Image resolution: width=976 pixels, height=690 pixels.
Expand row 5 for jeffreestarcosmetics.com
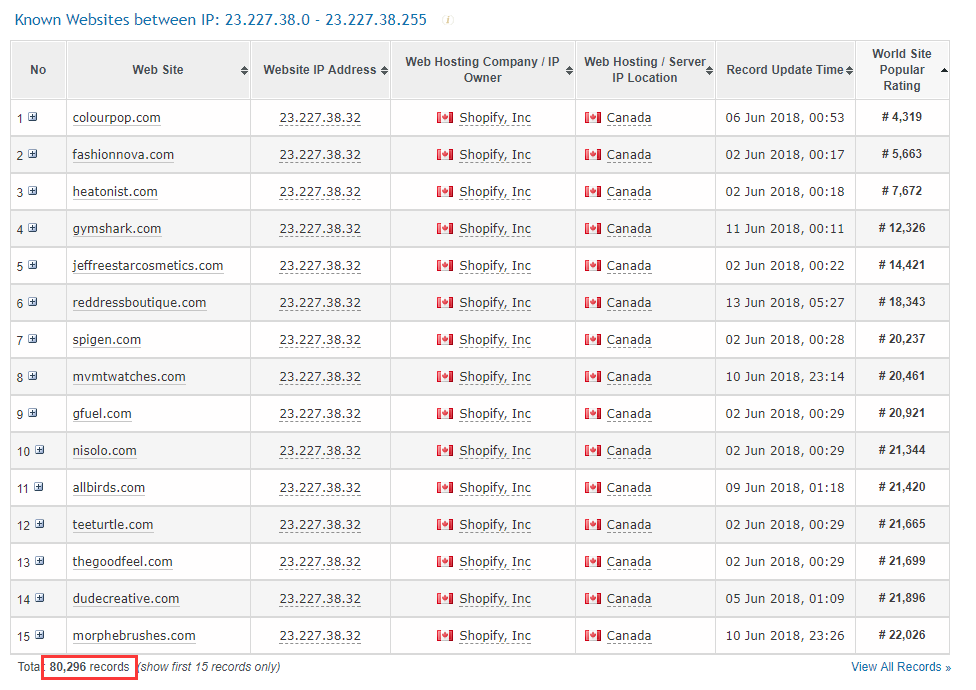tap(32, 264)
